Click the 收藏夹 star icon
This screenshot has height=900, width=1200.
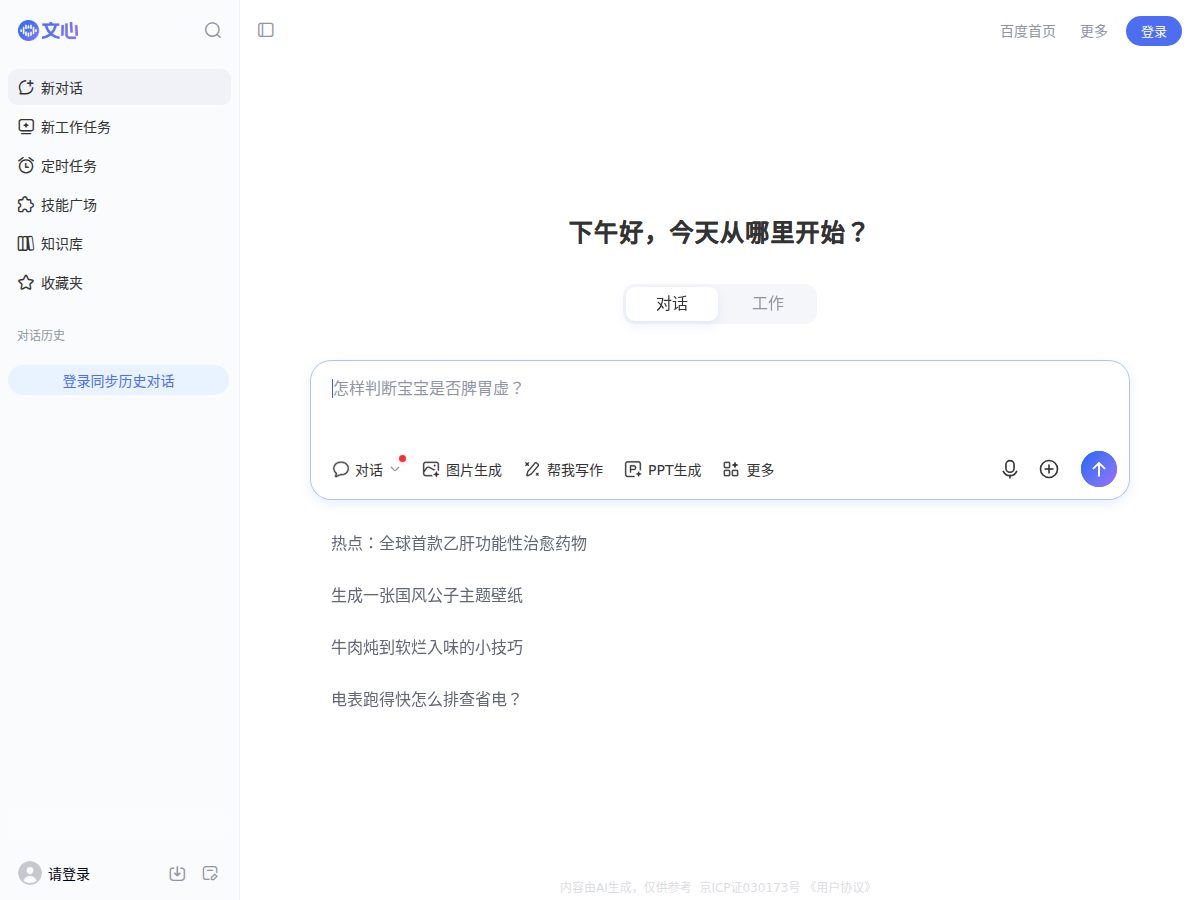click(x=26, y=283)
